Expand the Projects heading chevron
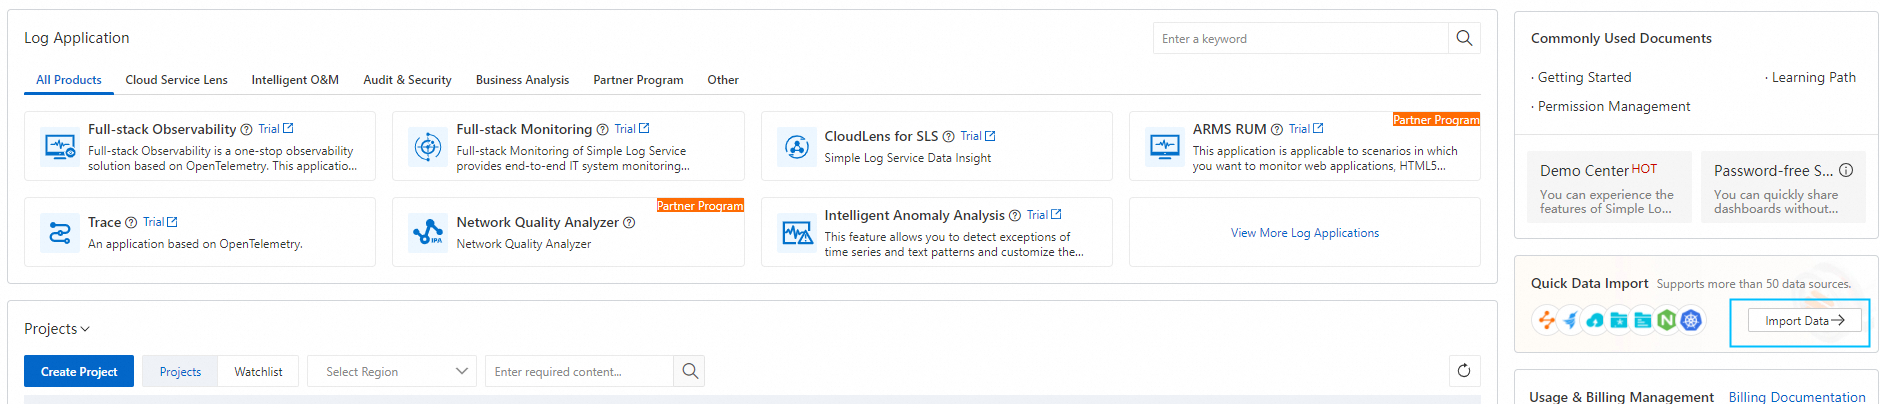 click(x=85, y=329)
